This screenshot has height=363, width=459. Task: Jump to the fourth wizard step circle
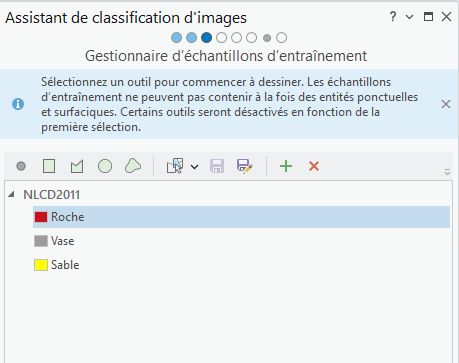click(221, 38)
